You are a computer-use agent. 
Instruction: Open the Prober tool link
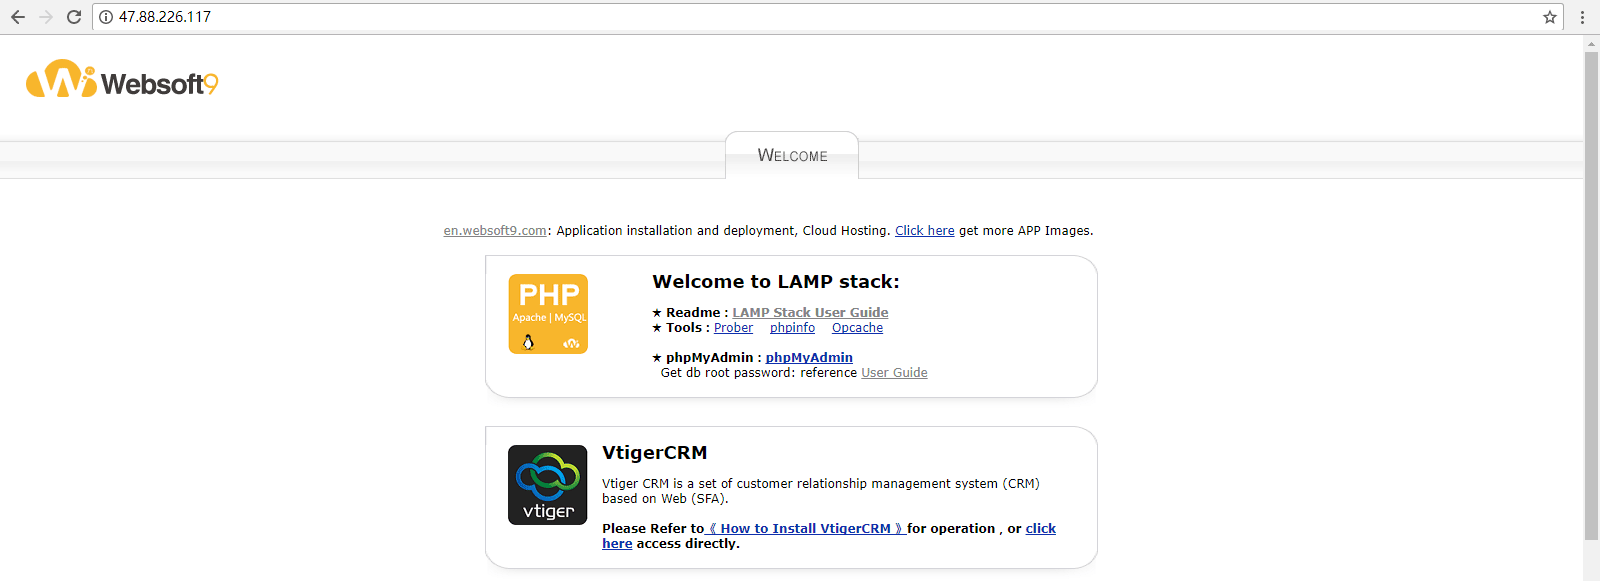(733, 328)
